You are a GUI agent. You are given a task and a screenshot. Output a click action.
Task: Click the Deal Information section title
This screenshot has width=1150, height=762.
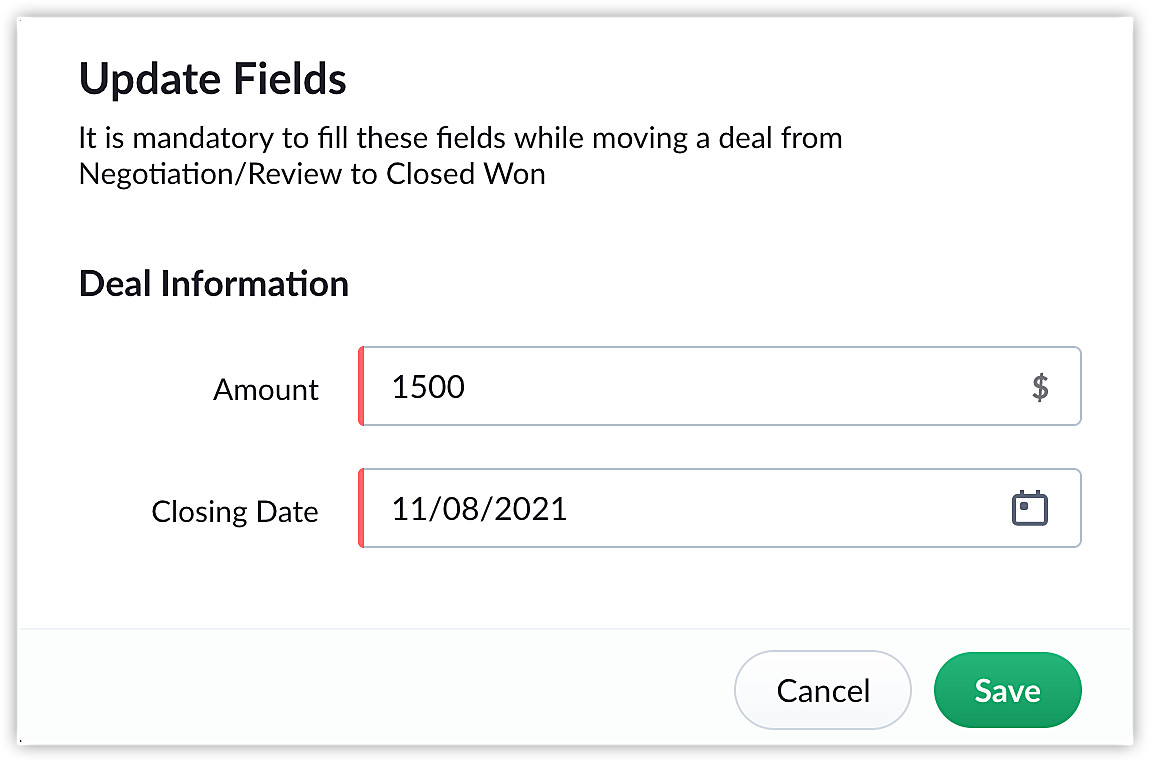click(x=213, y=284)
